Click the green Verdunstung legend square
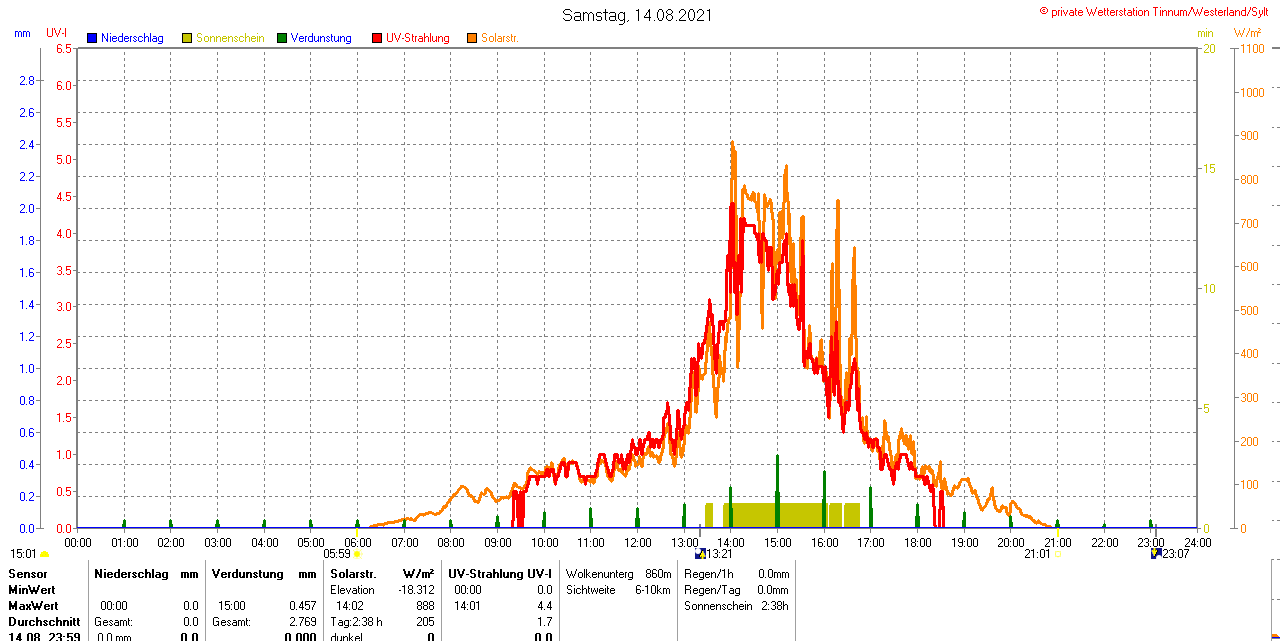This screenshot has height=641, width=1280. pos(282,38)
